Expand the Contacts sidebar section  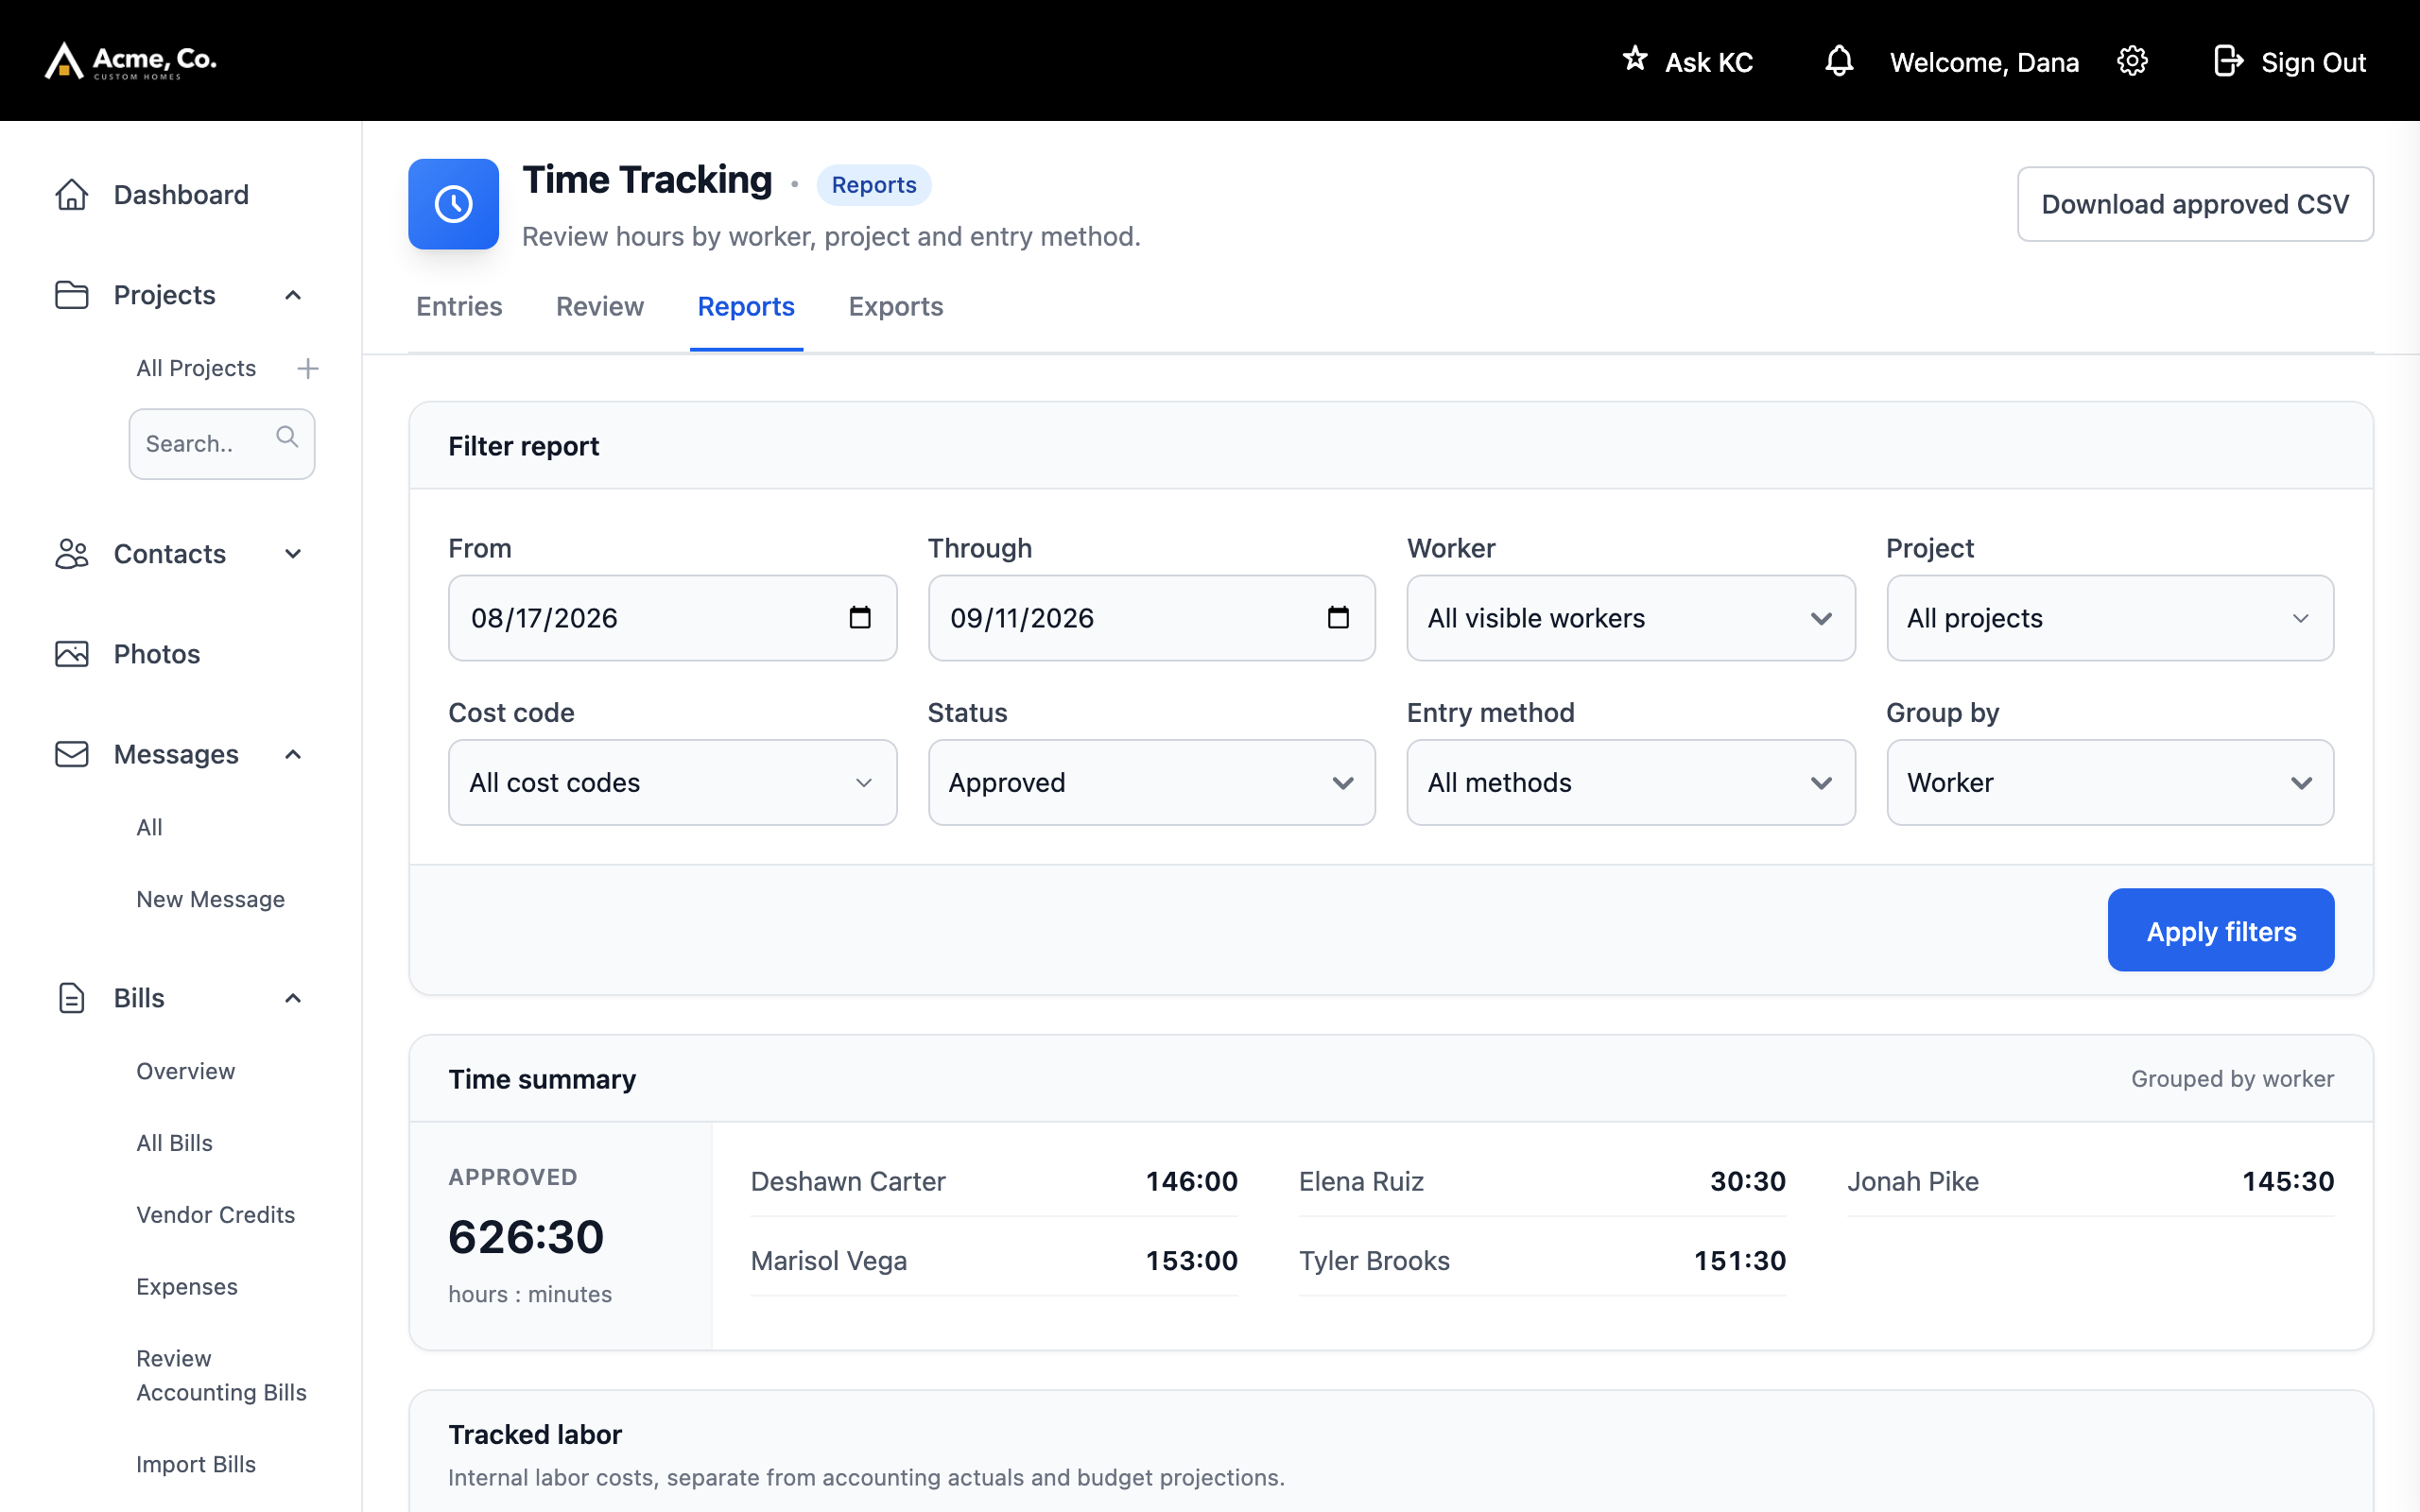[293, 554]
